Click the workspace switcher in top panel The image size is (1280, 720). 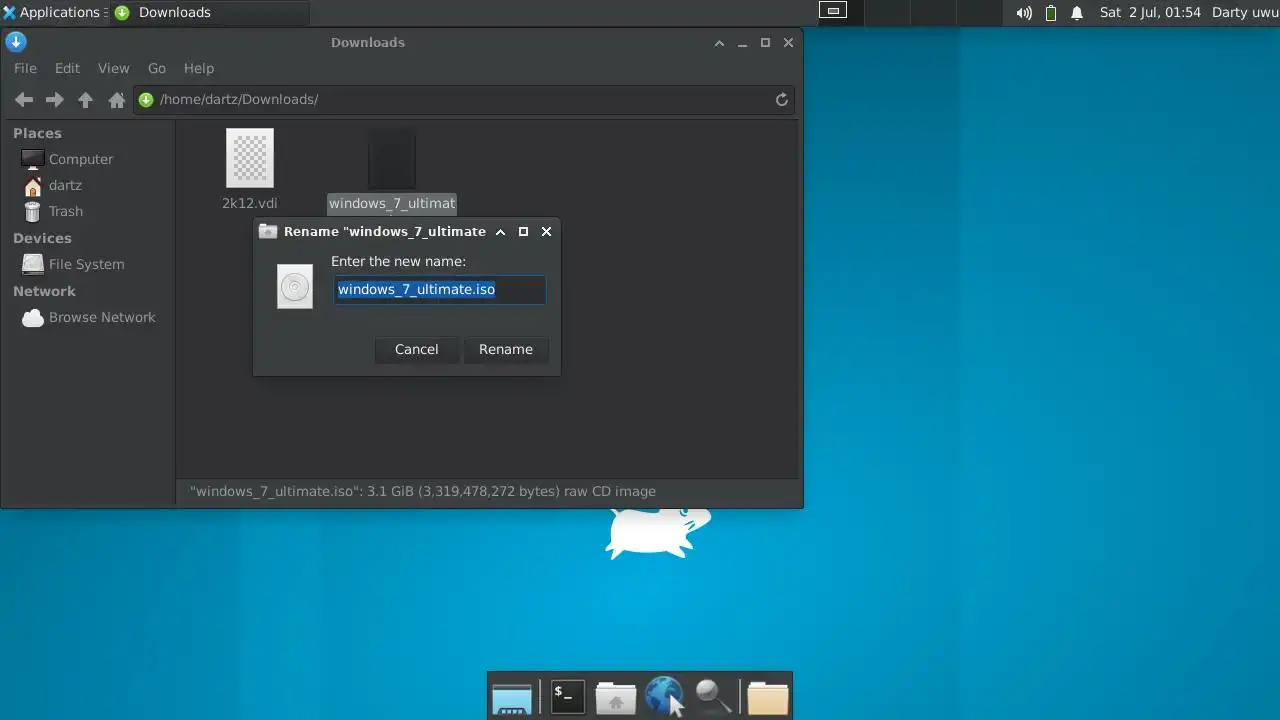click(x=909, y=12)
